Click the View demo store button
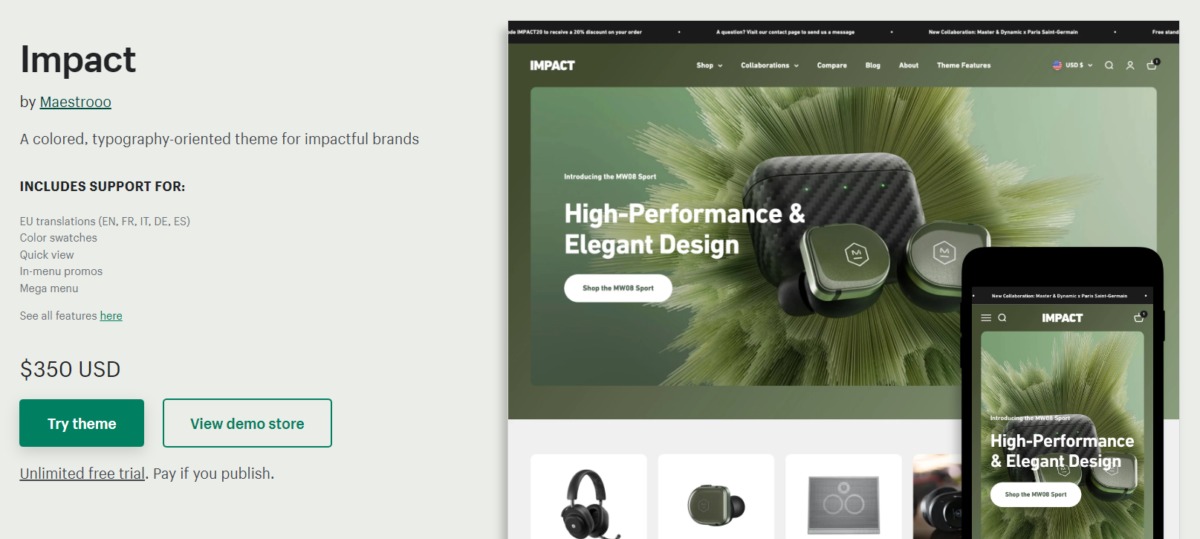 click(247, 423)
